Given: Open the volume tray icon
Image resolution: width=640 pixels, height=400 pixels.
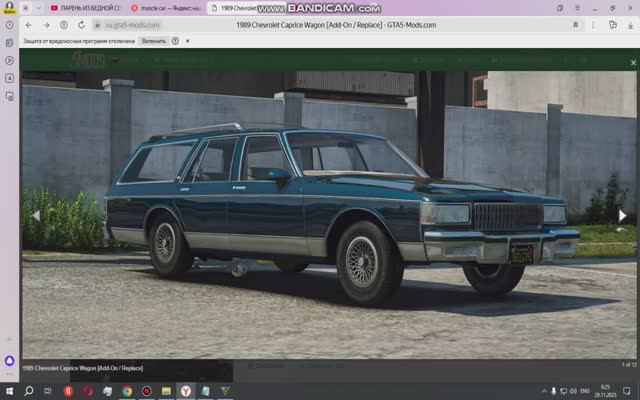Looking at the screenshot, I should 573,391.
